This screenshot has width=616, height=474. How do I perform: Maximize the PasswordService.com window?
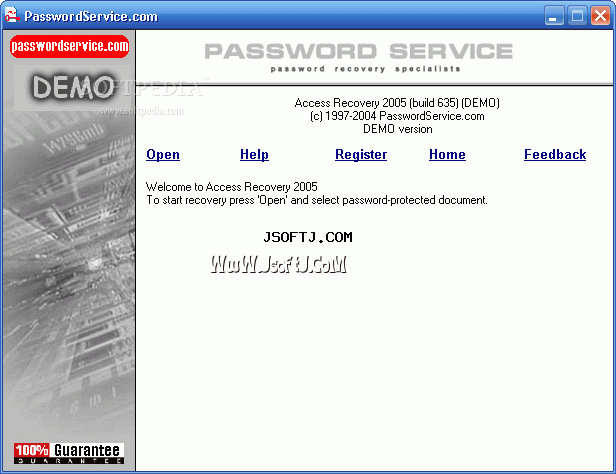pyautogui.click(x=577, y=16)
